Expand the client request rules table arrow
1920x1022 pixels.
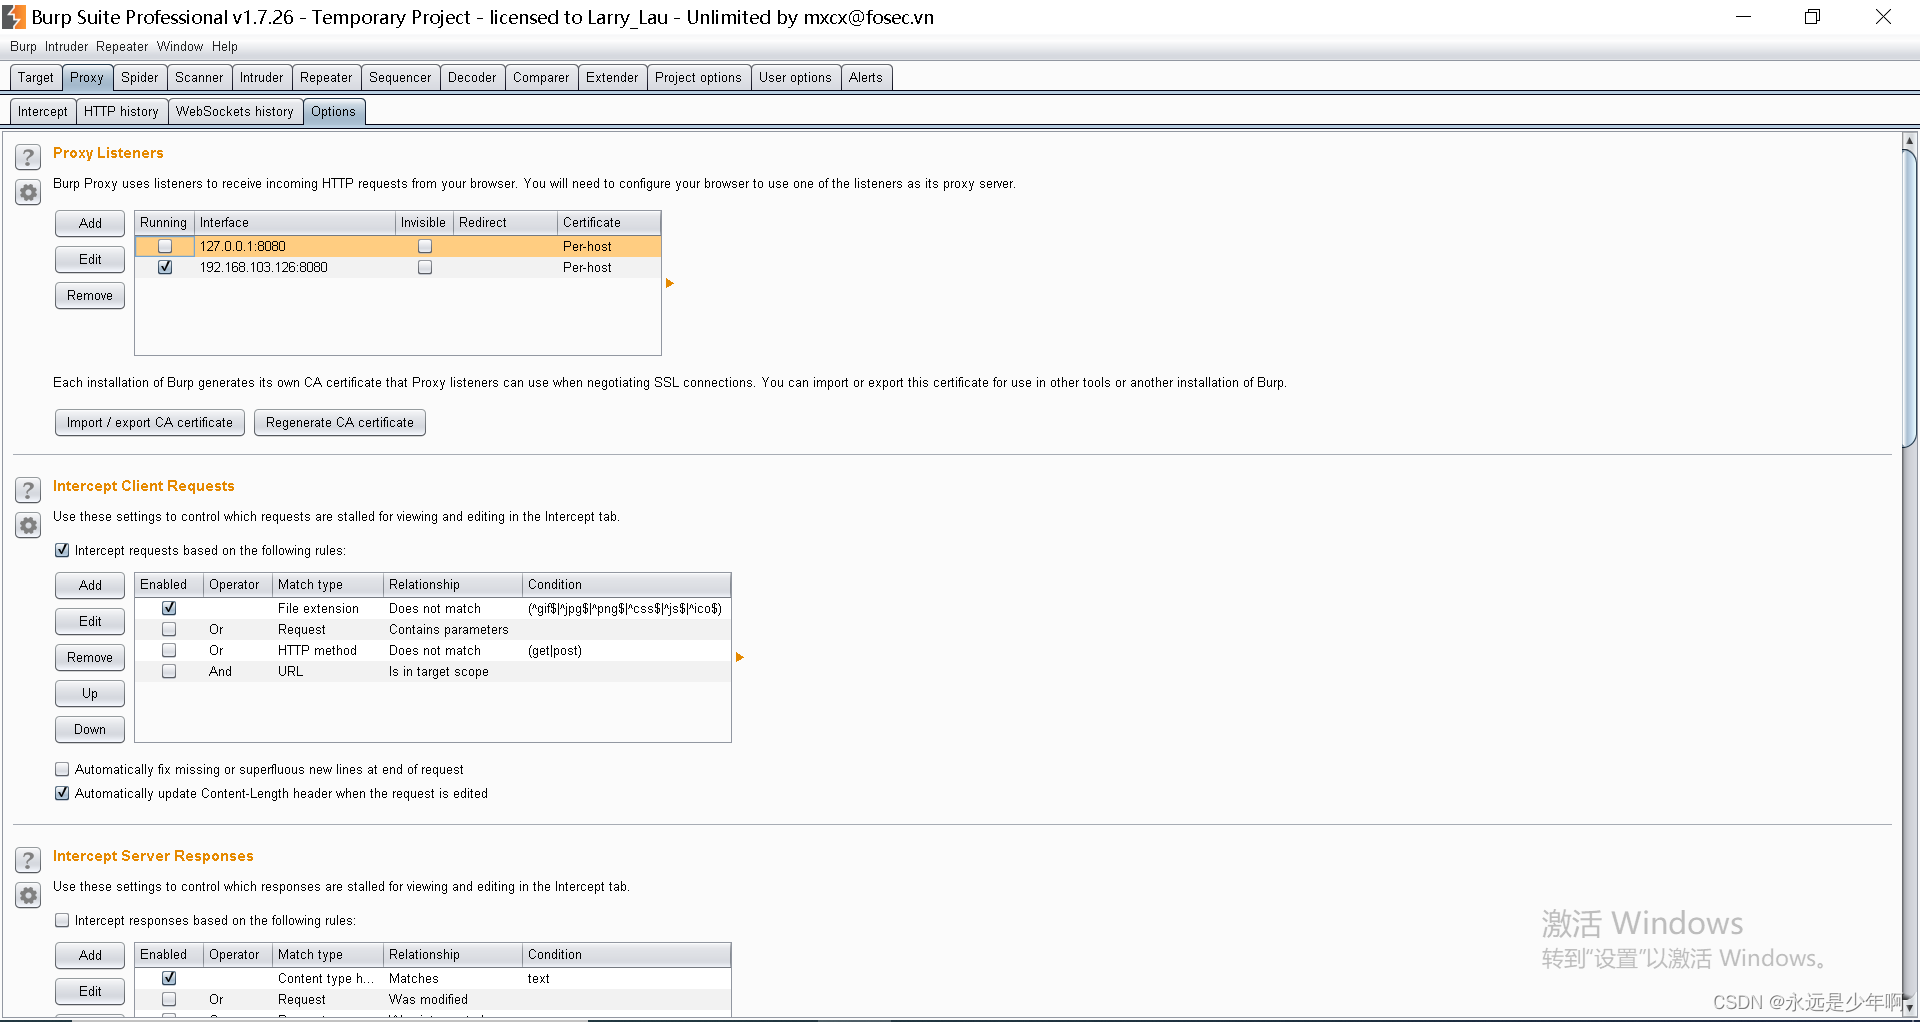(x=740, y=657)
